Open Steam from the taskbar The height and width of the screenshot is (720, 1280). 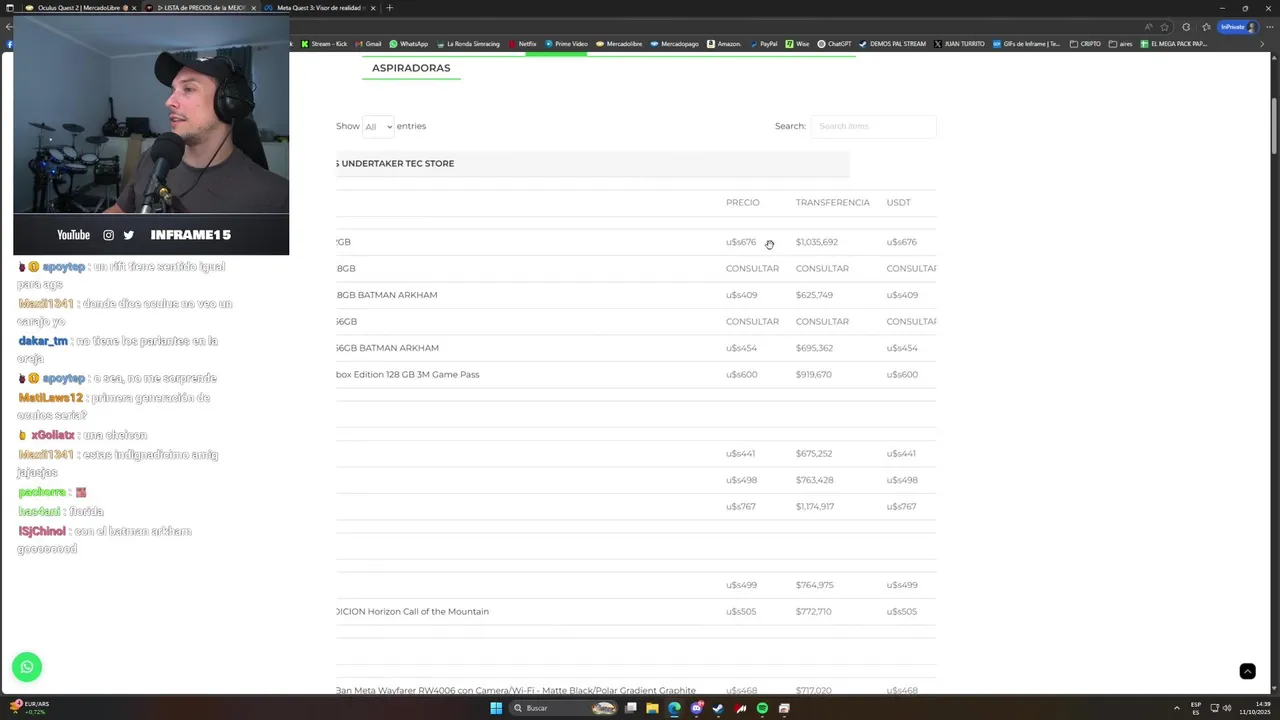(718, 708)
